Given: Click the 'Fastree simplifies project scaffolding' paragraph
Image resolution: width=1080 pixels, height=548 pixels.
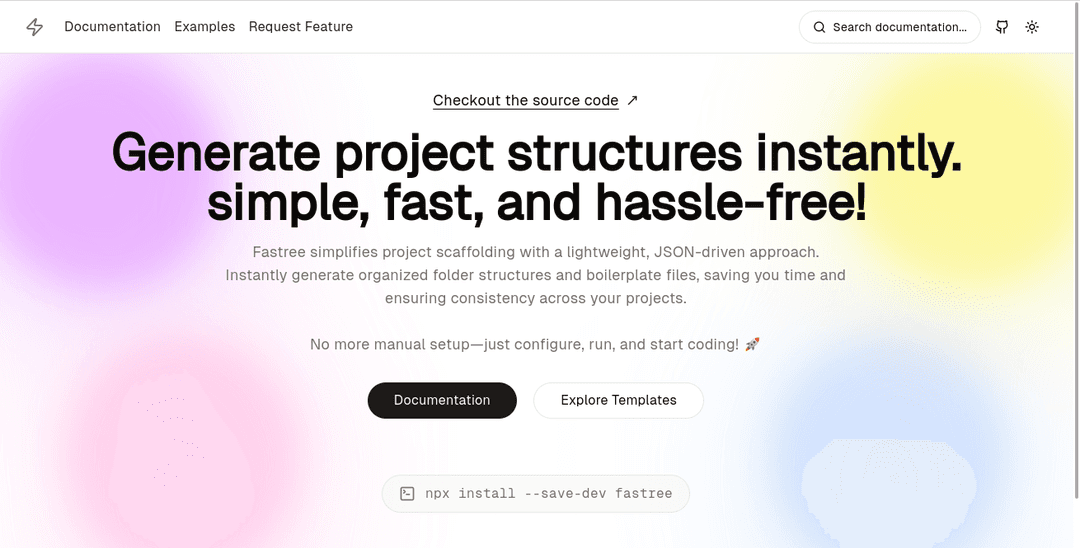Looking at the screenshot, I should click(536, 275).
